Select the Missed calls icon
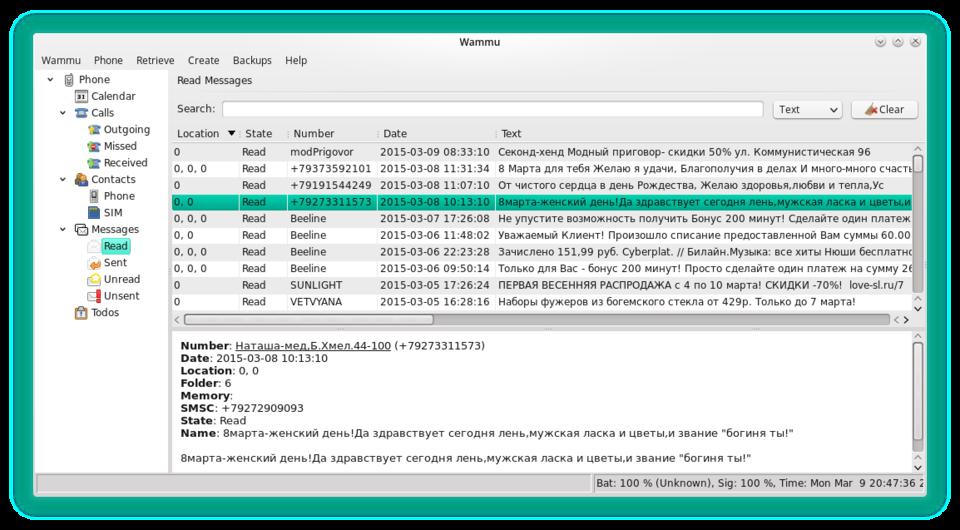Viewport: 960px width, 530px height. point(94,146)
